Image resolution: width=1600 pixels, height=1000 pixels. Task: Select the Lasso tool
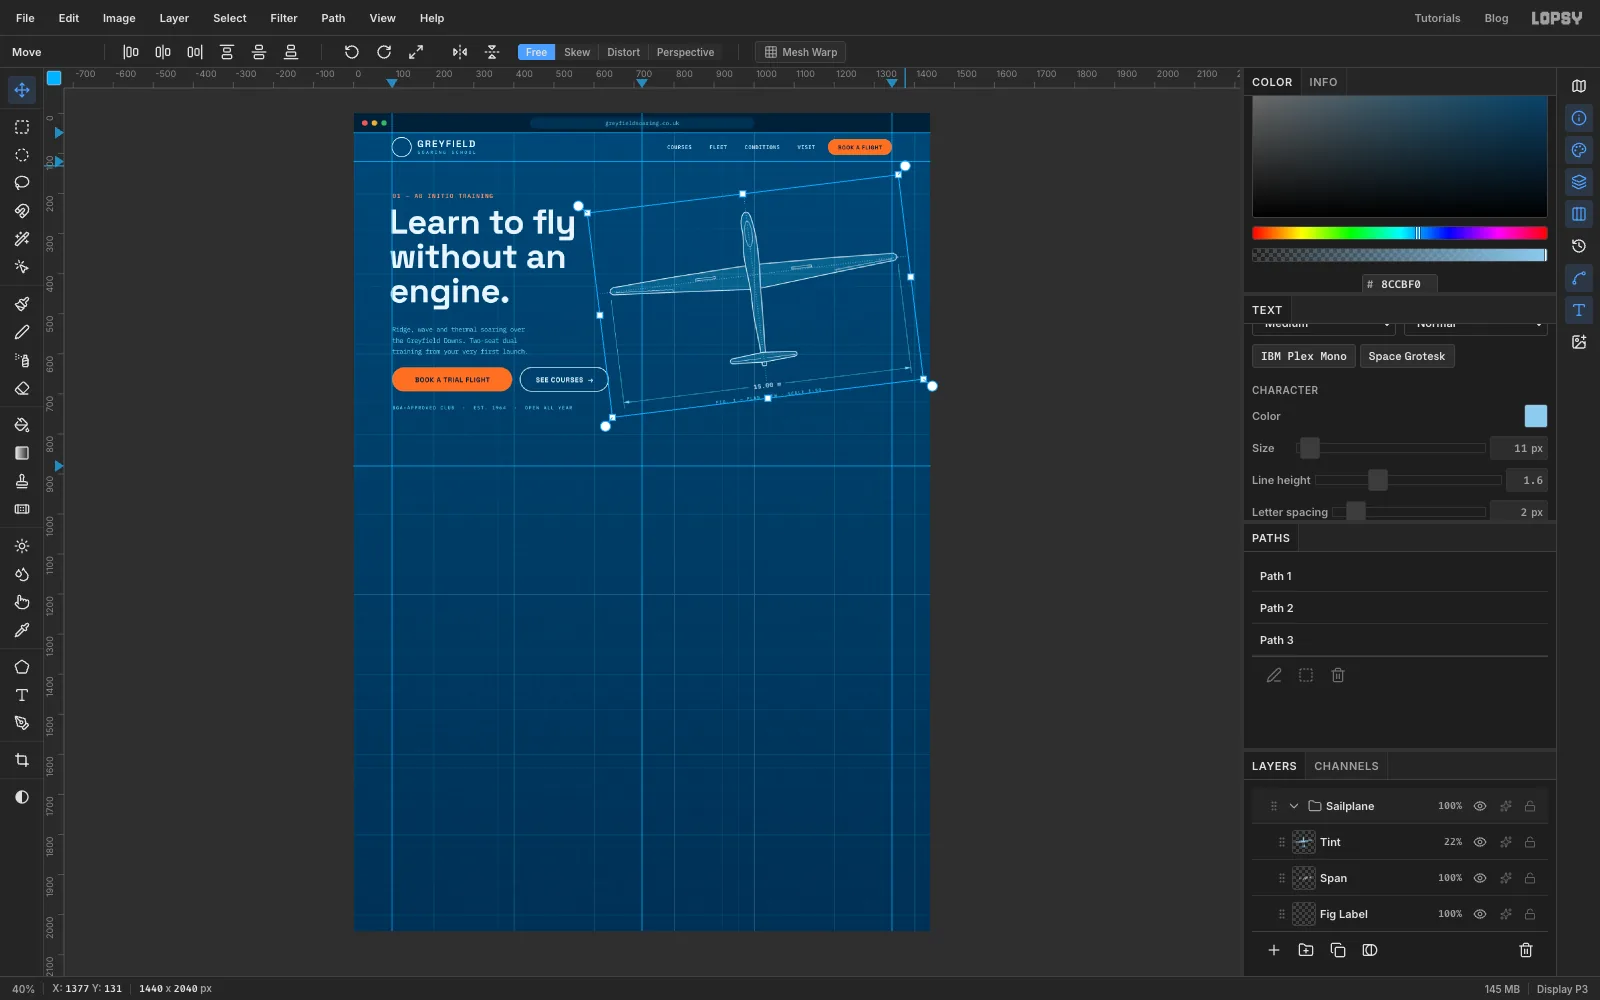[22, 183]
